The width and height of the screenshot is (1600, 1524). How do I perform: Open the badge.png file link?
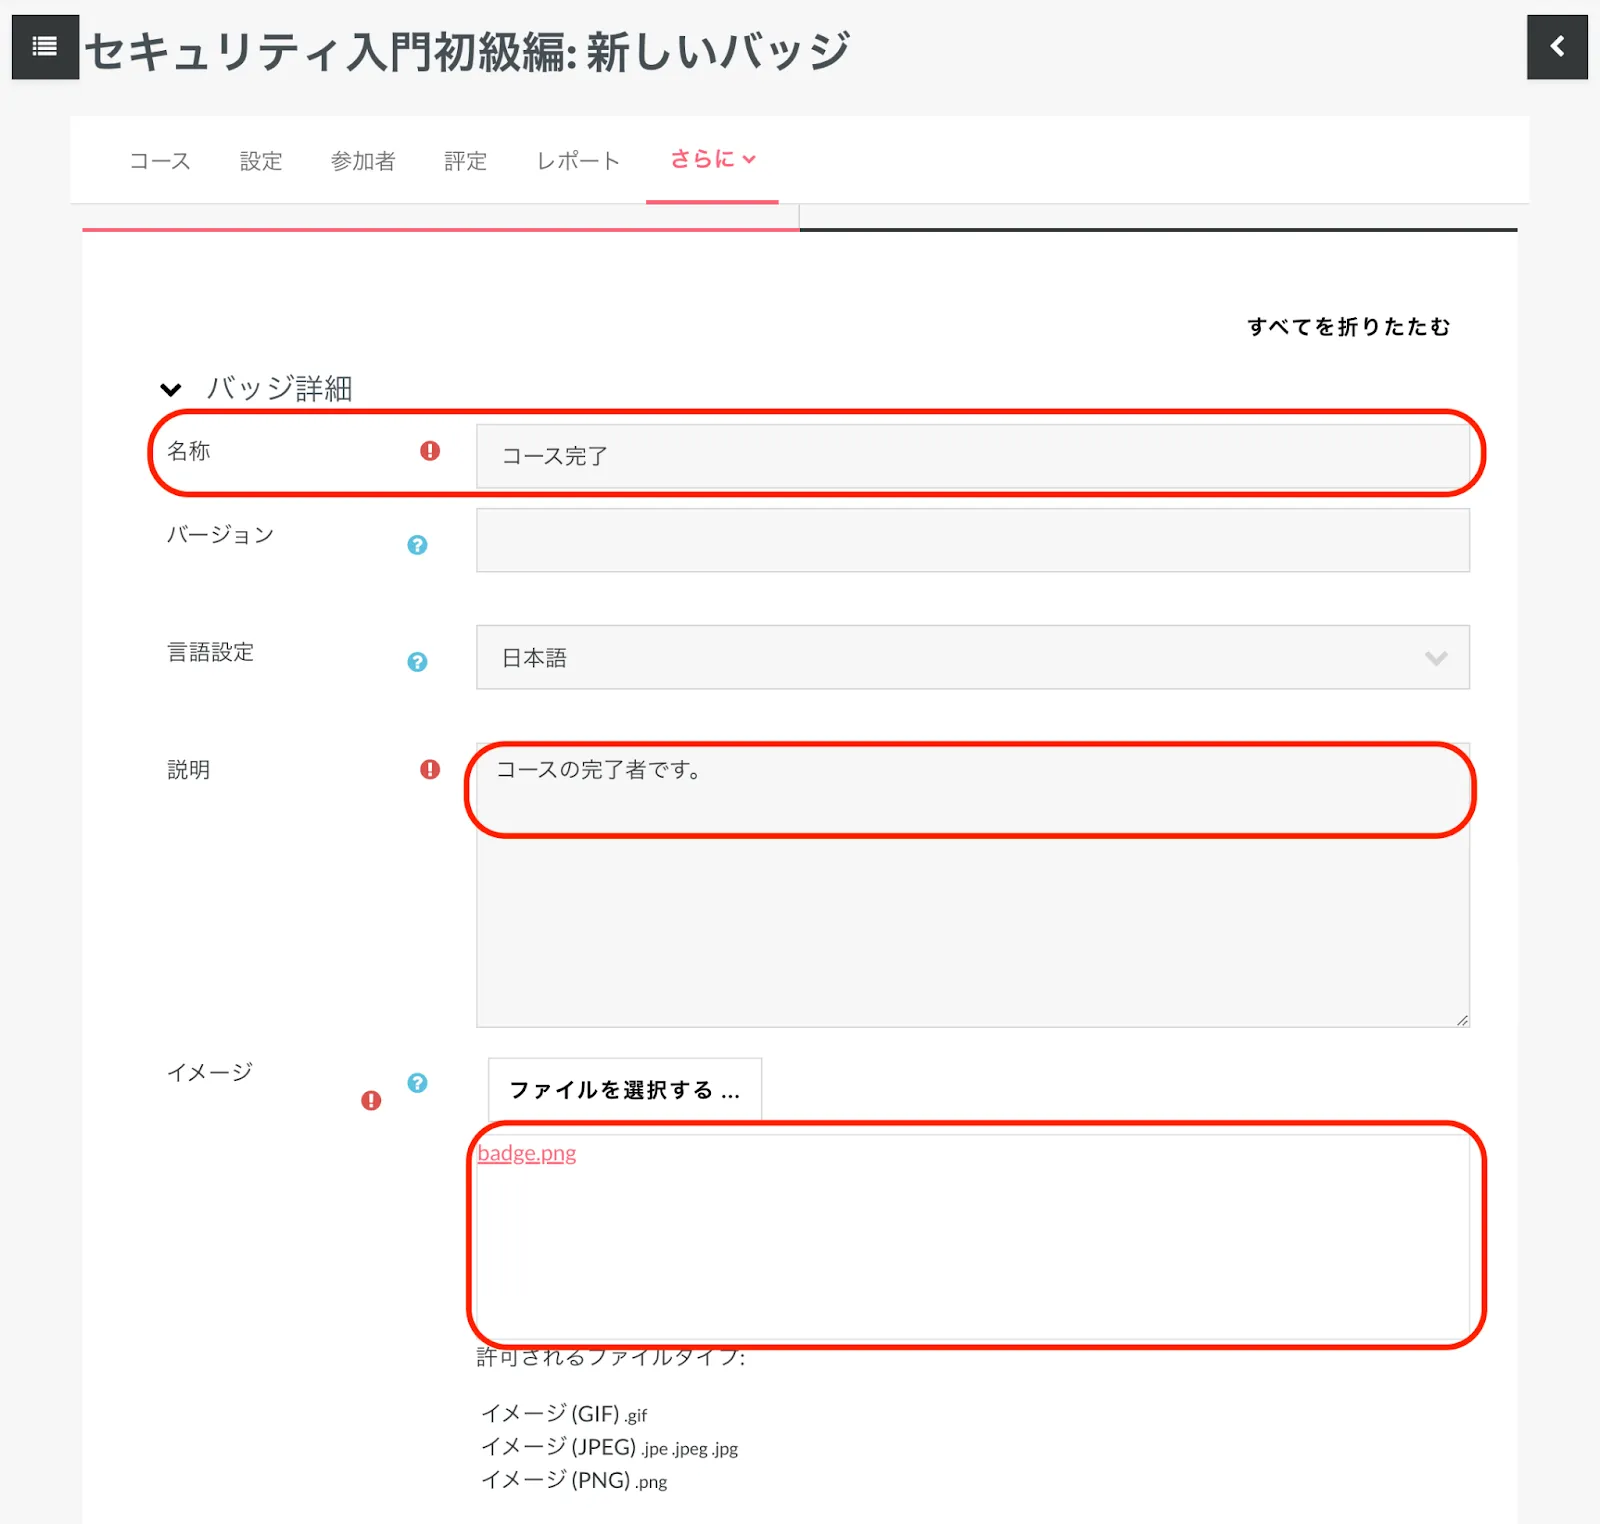click(527, 1153)
